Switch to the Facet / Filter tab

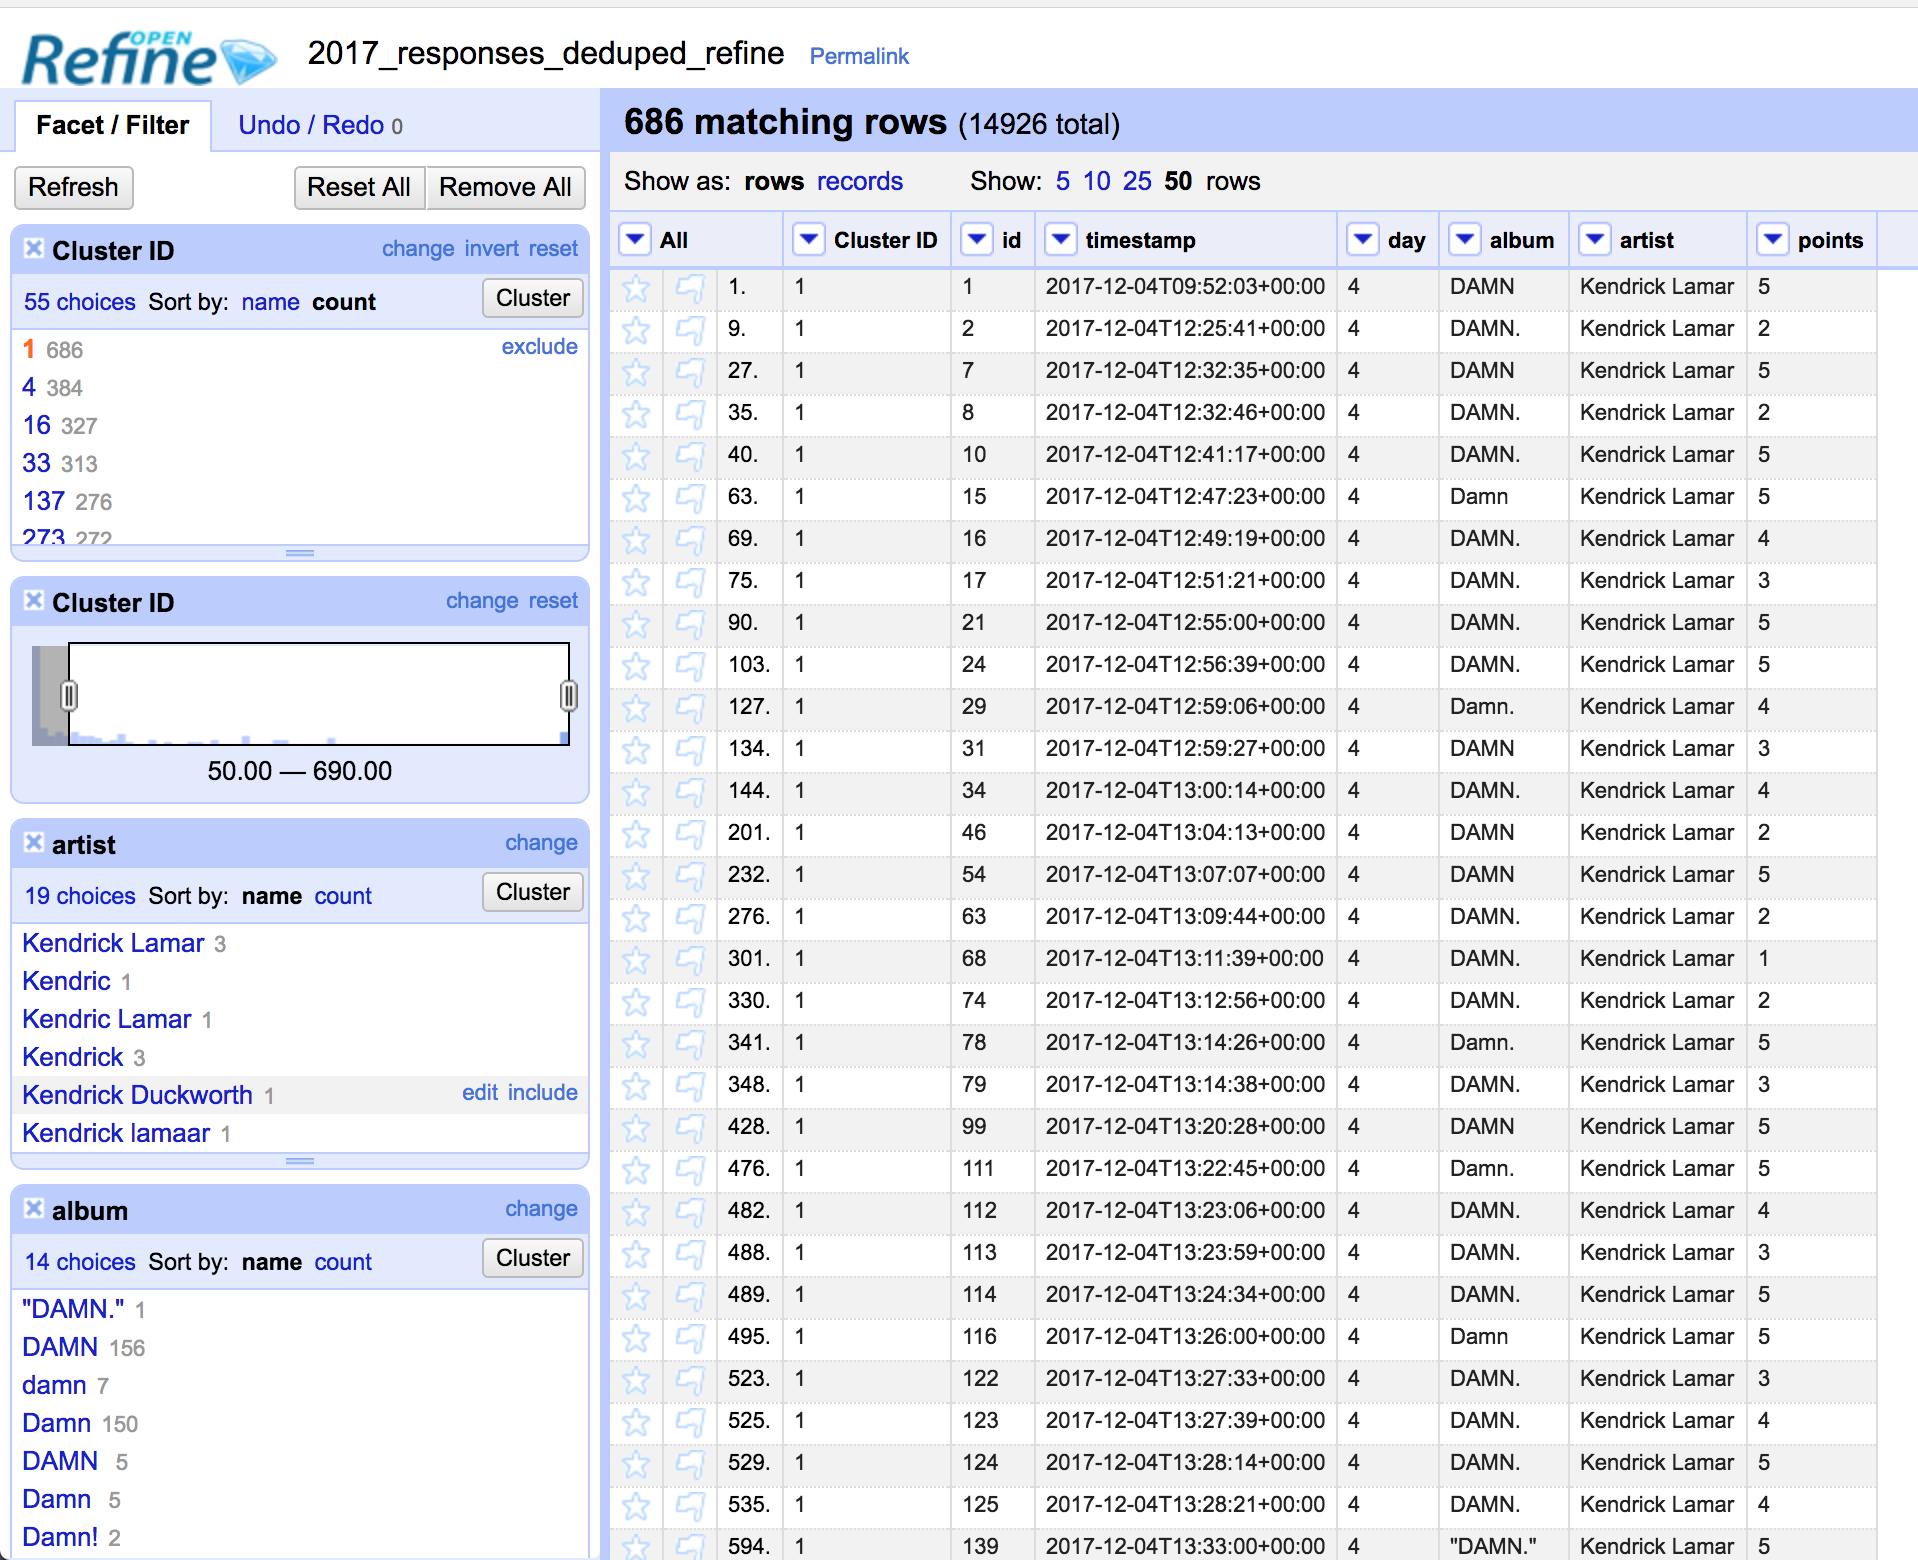(x=113, y=125)
